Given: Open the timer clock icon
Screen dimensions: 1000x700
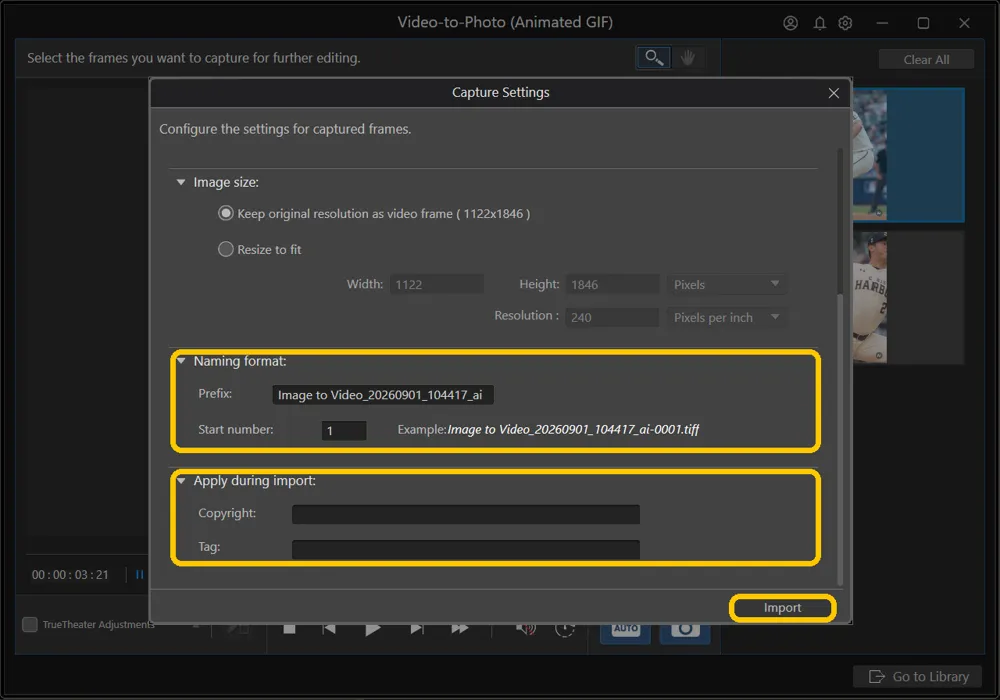Looking at the screenshot, I should (565, 630).
